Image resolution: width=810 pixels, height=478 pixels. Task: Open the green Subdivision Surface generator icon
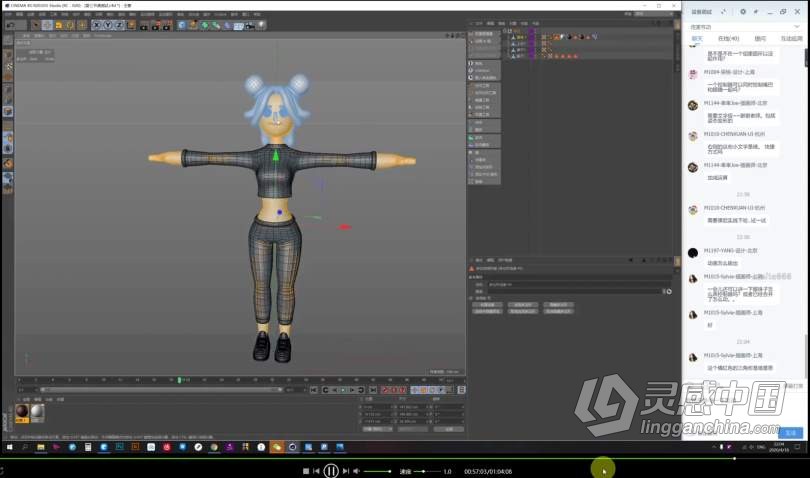[205, 25]
